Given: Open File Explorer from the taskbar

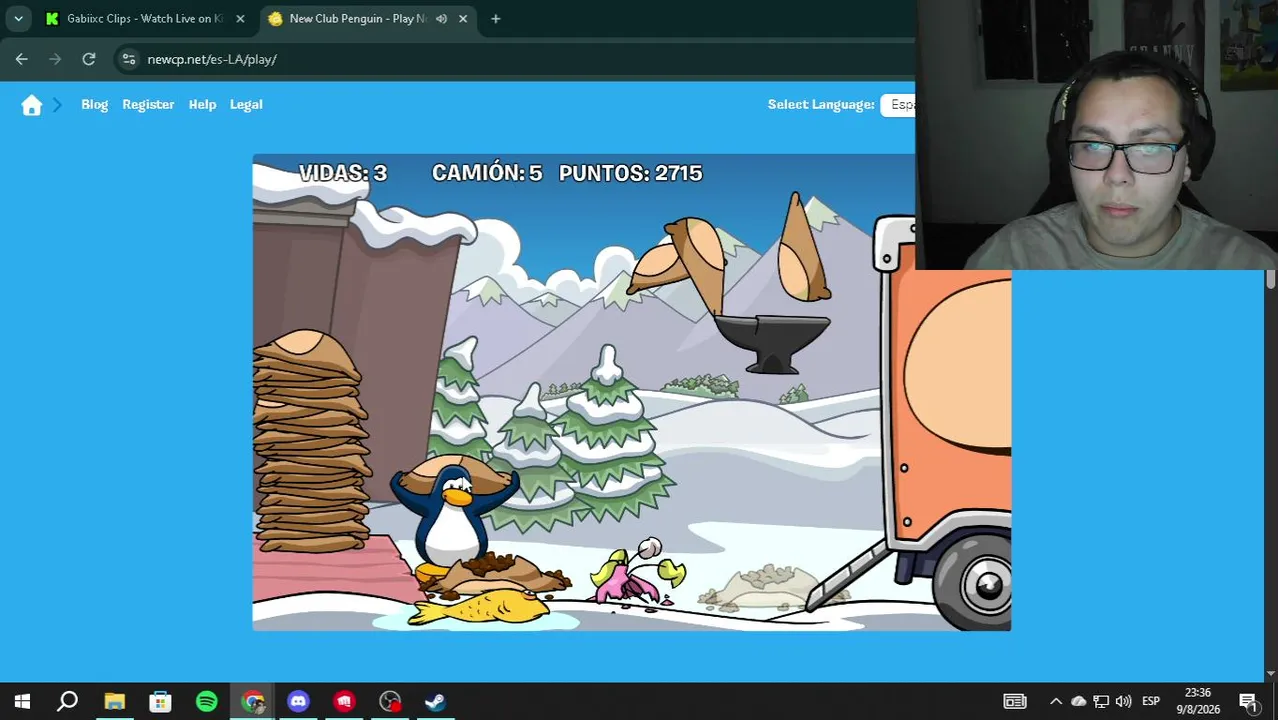Looking at the screenshot, I should pos(114,701).
